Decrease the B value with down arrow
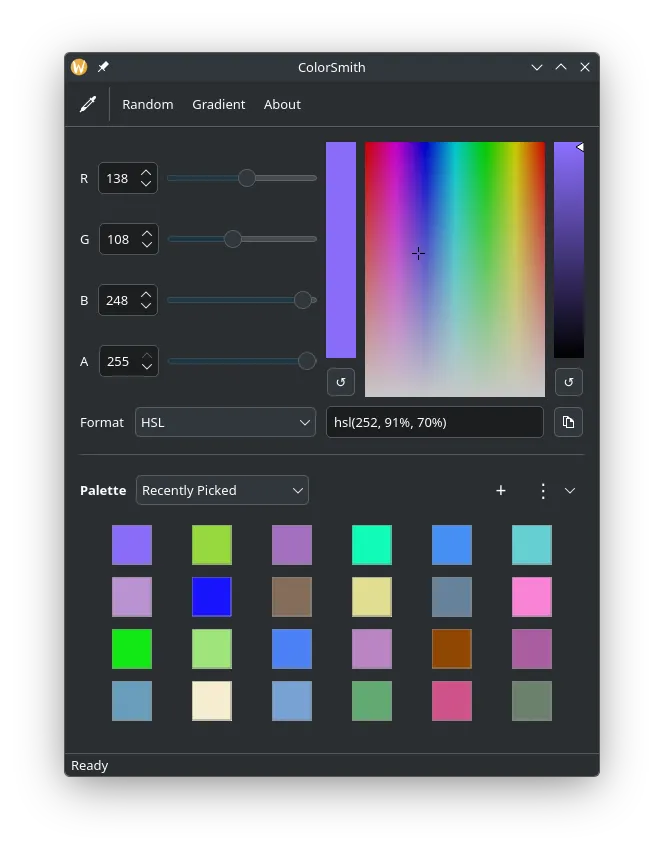 (146, 306)
